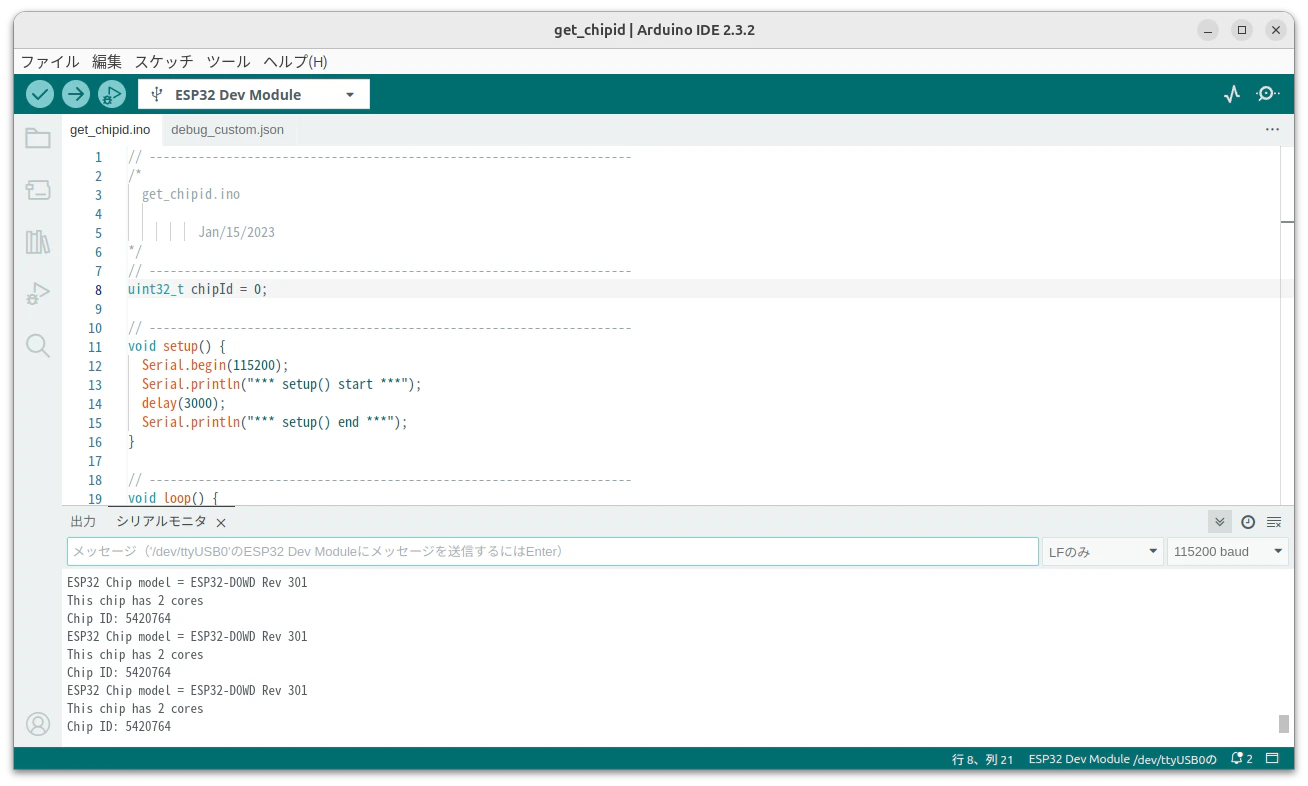Click the serial monitor scrollbar thumb
The image size is (1308, 786).
1284,724
